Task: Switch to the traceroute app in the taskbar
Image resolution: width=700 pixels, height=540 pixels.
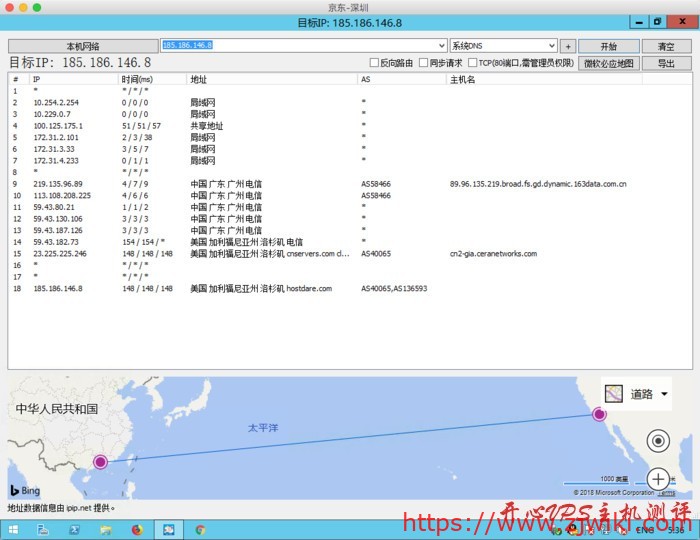Action: (x=169, y=530)
